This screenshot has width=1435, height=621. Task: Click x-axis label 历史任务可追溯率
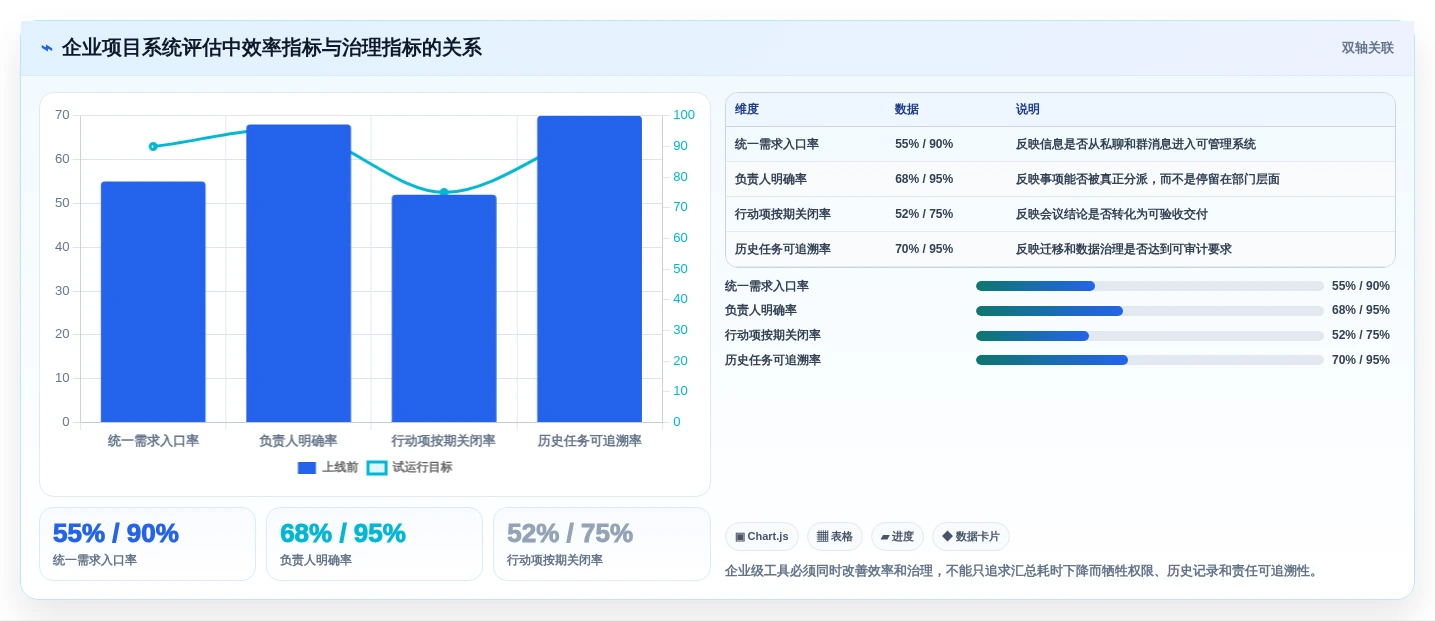pyautogui.click(x=589, y=441)
